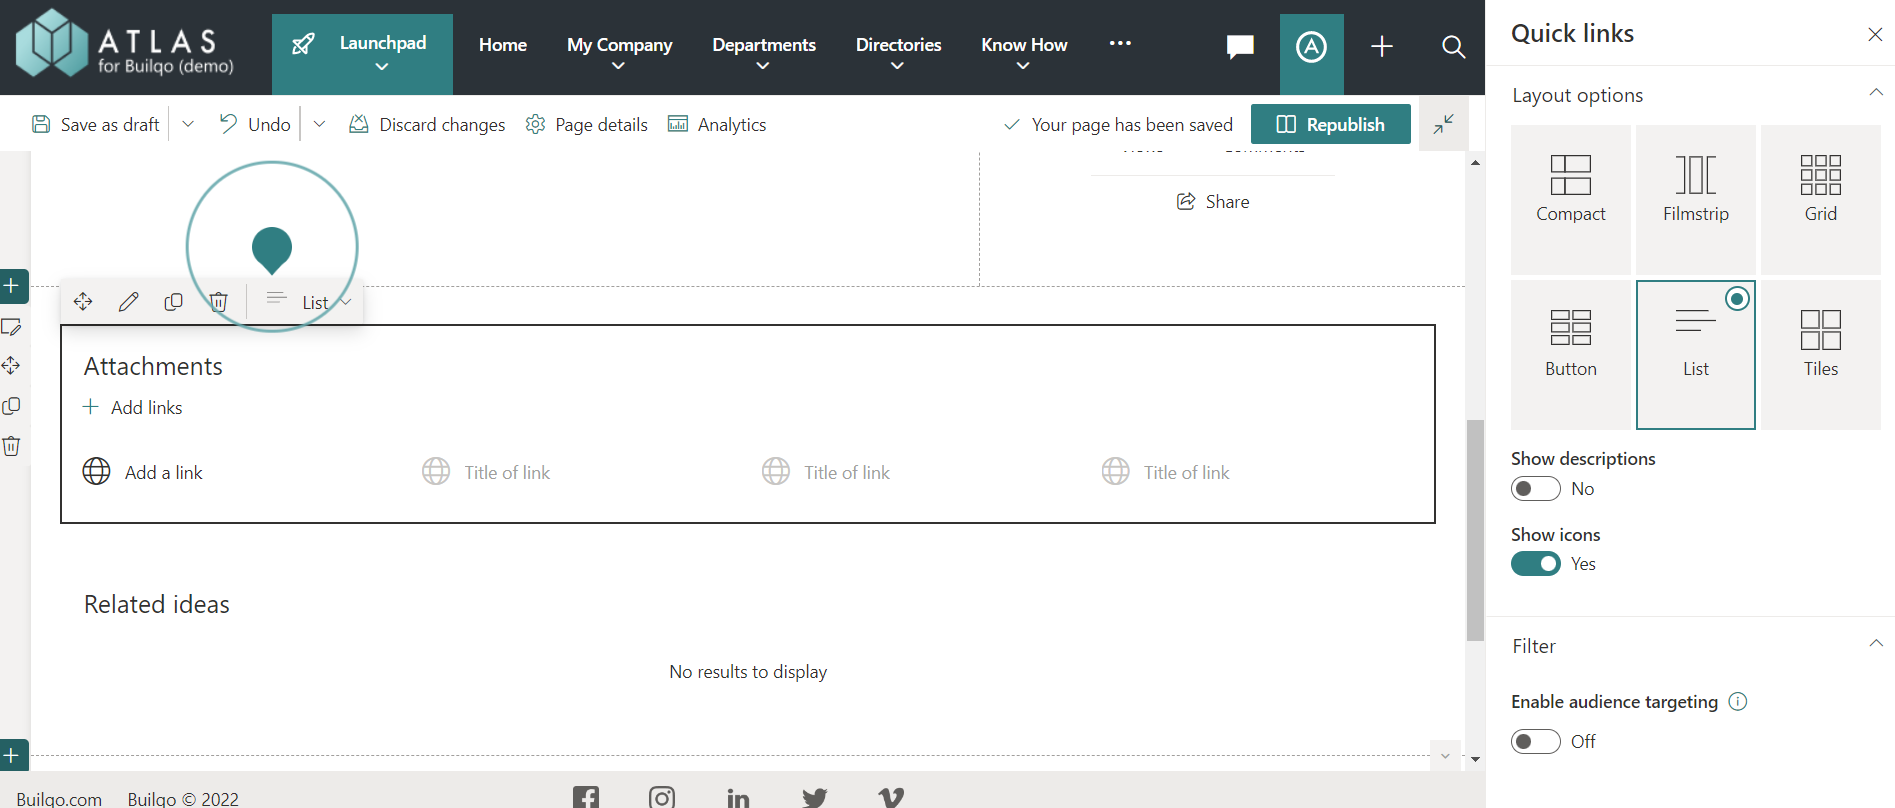Open the chat speech bubble icon
The height and width of the screenshot is (808, 1895).
[1240, 47]
